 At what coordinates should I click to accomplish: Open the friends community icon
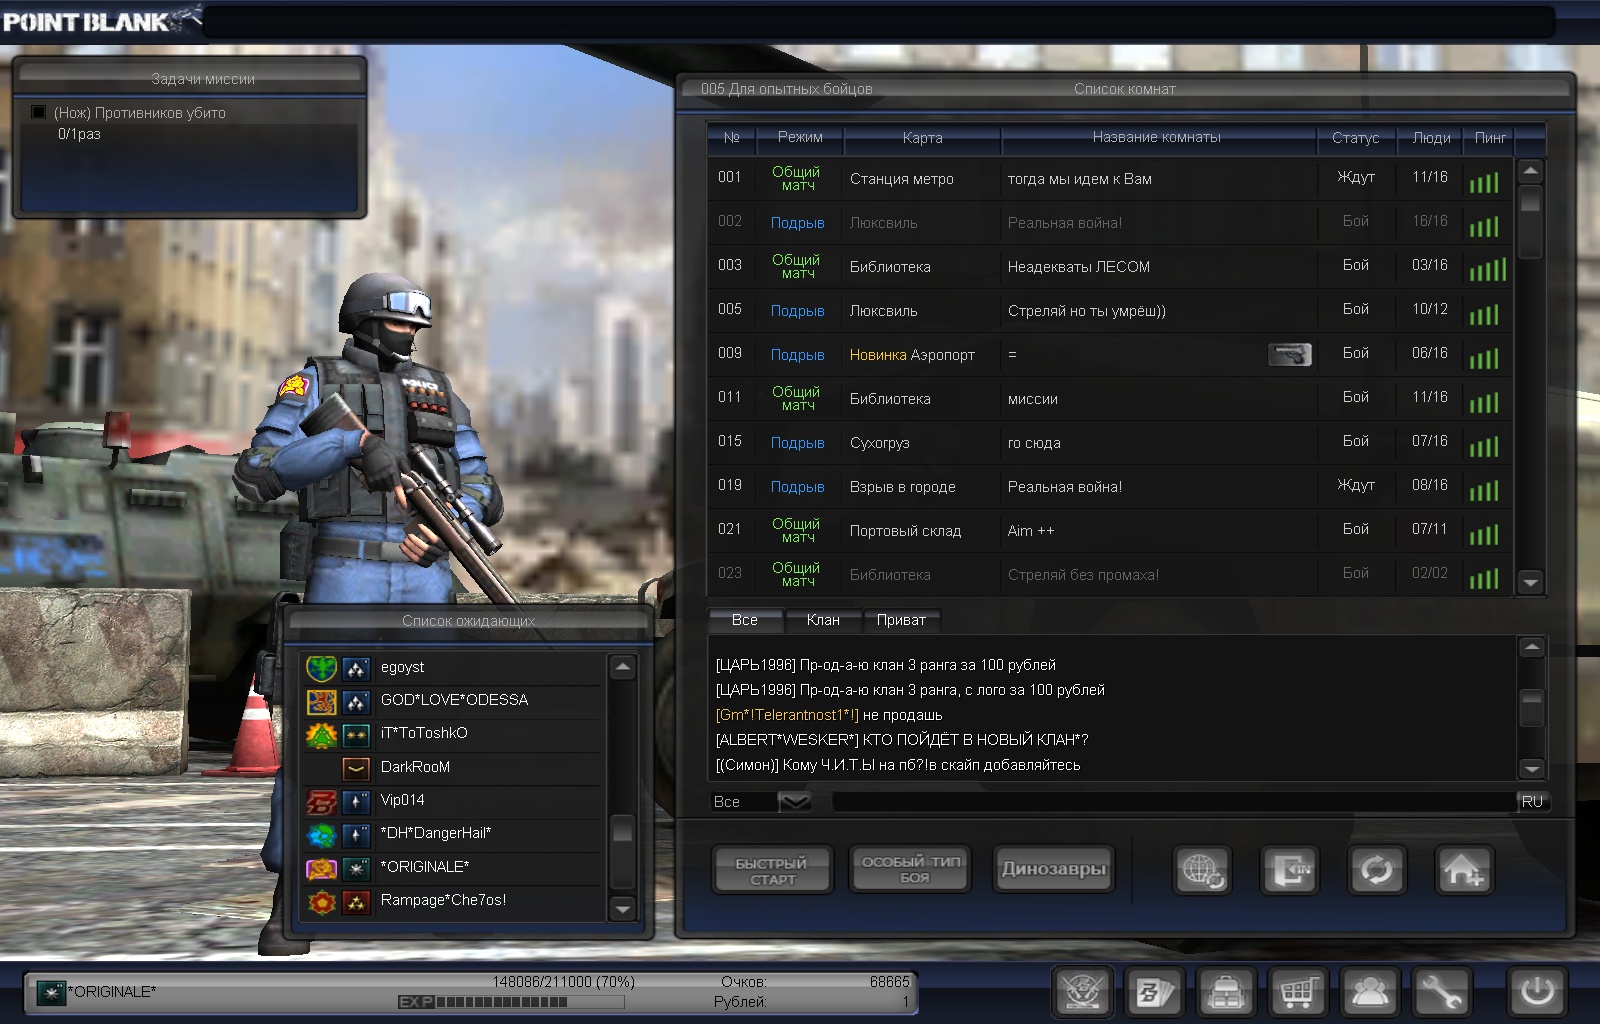click(x=1369, y=992)
